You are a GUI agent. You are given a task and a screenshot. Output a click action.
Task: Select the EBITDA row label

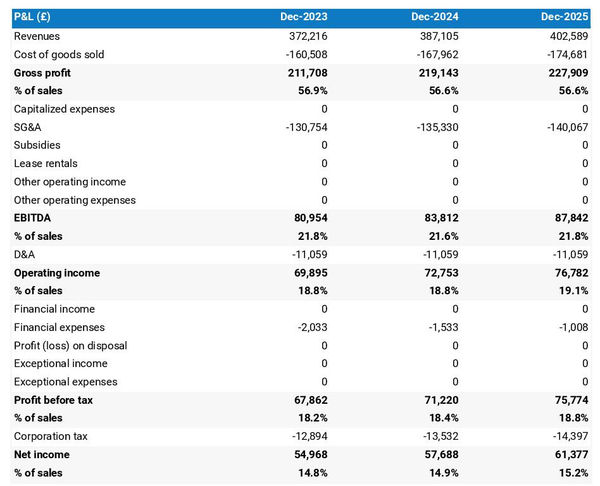click(x=34, y=218)
